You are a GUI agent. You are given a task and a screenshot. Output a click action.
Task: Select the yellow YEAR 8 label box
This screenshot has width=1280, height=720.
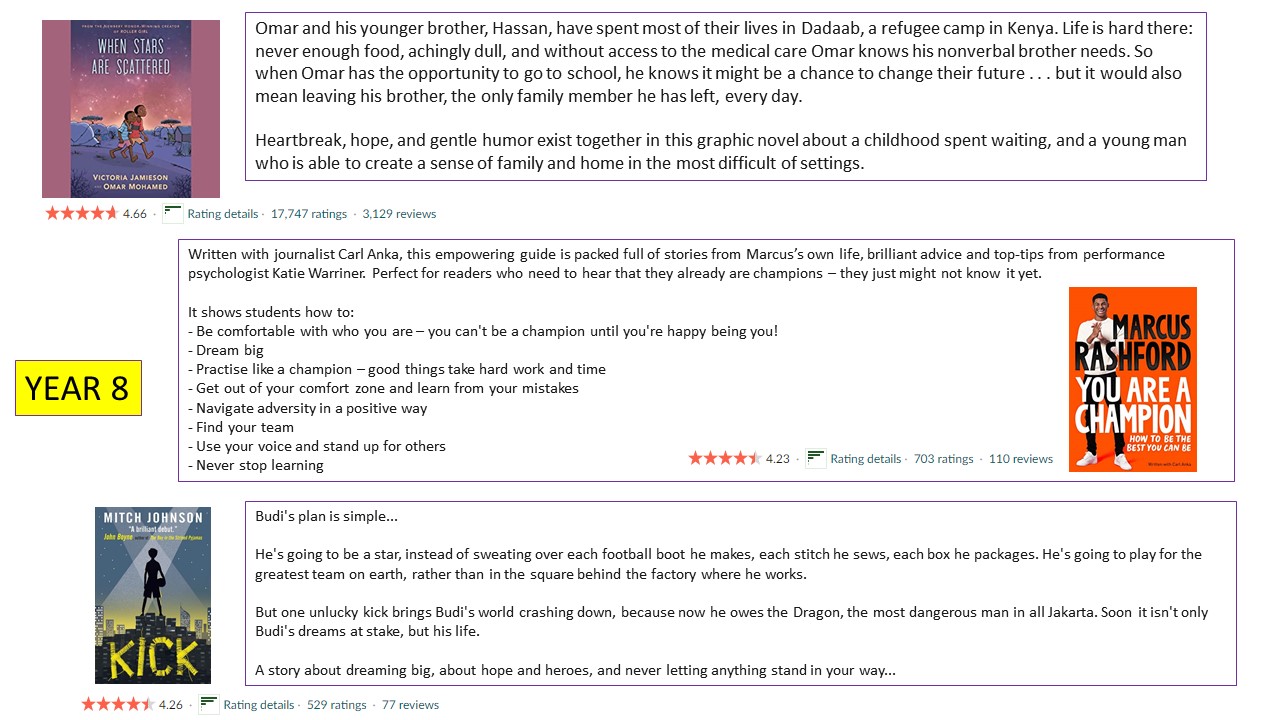tap(78, 388)
